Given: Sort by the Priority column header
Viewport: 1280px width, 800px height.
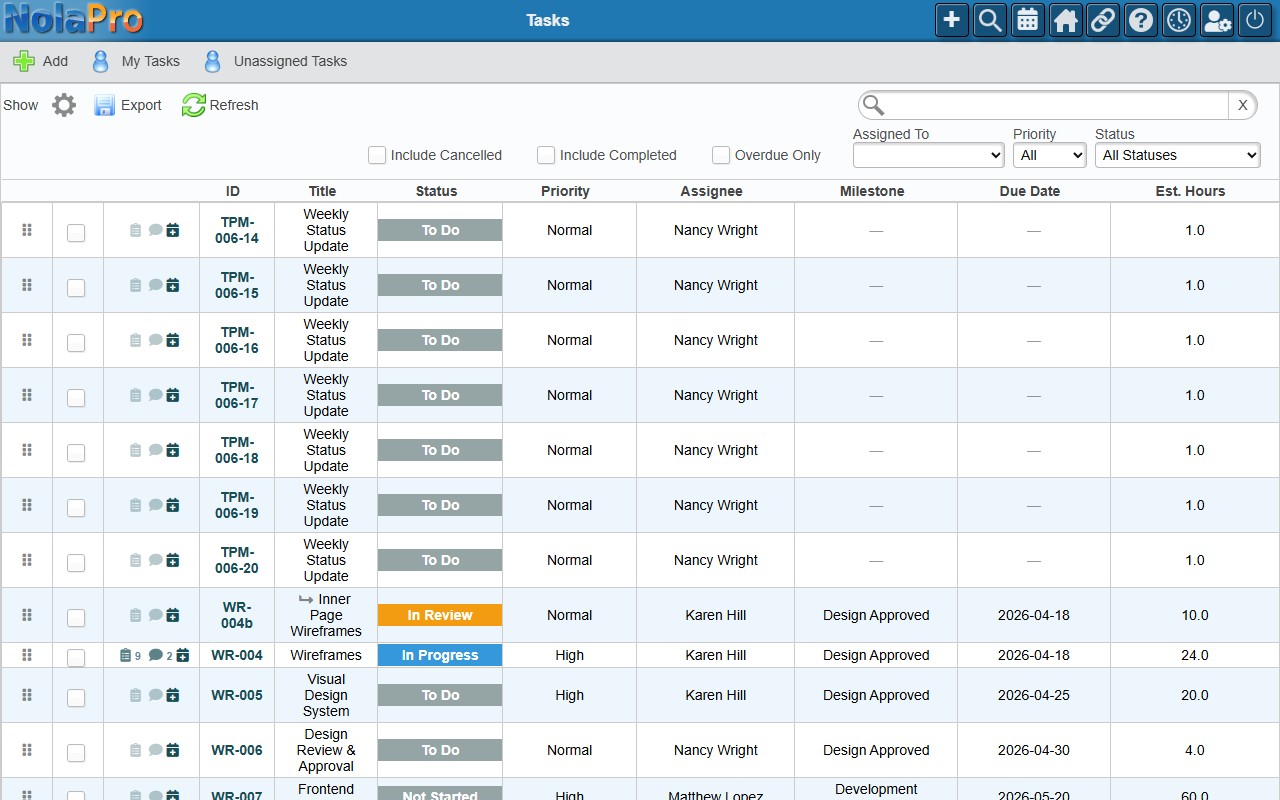Looking at the screenshot, I should tap(565, 191).
